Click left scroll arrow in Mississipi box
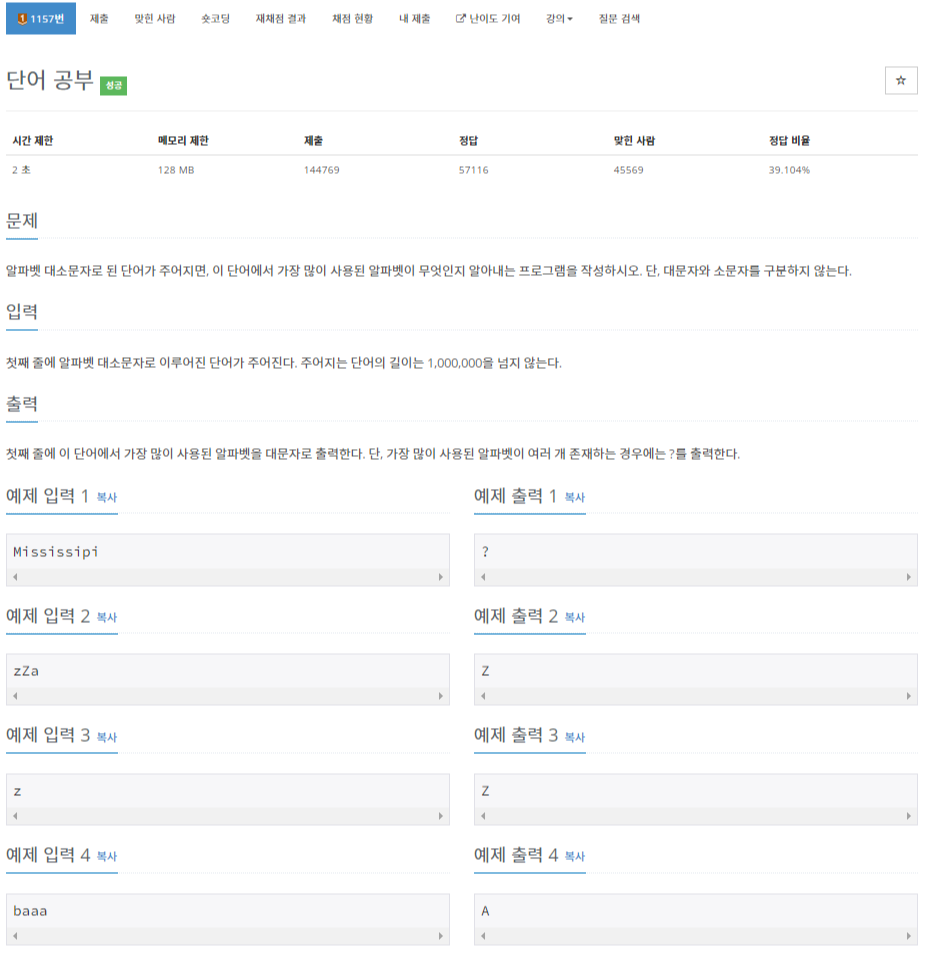The height and width of the screenshot is (958, 925). pos(15,577)
